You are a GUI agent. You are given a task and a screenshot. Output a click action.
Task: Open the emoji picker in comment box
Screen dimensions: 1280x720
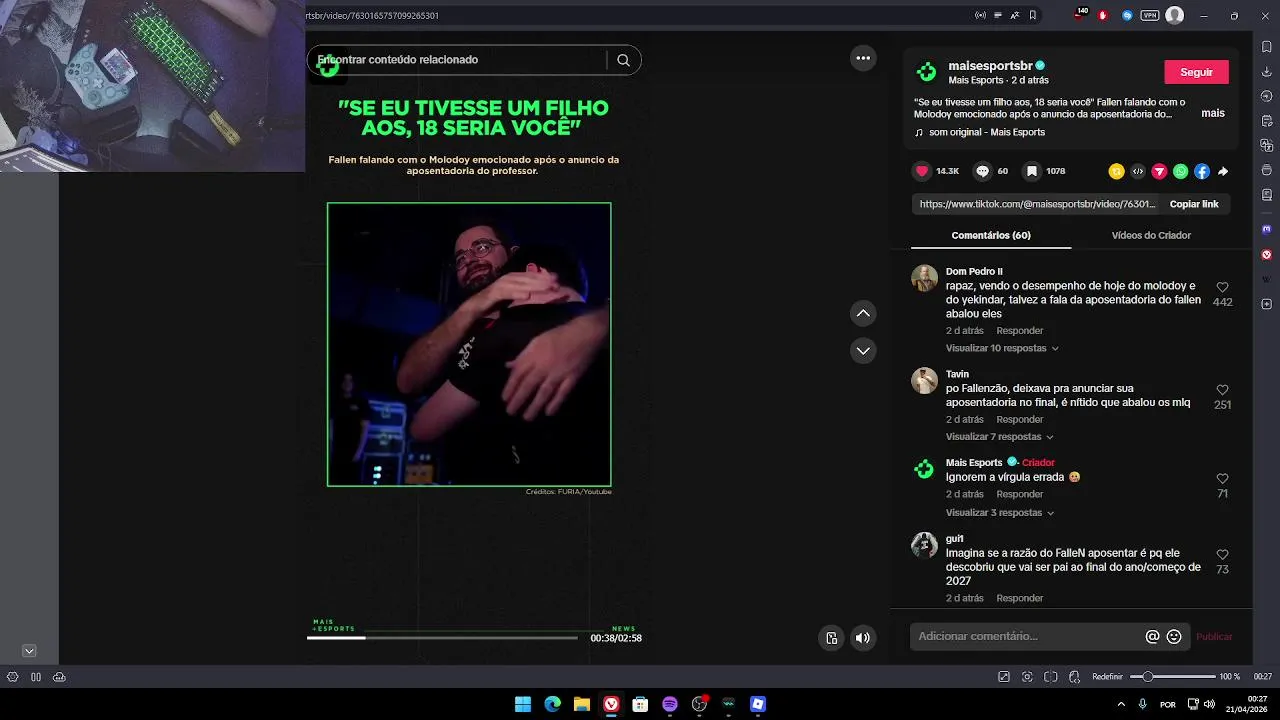pyautogui.click(x=1174, y=636)
